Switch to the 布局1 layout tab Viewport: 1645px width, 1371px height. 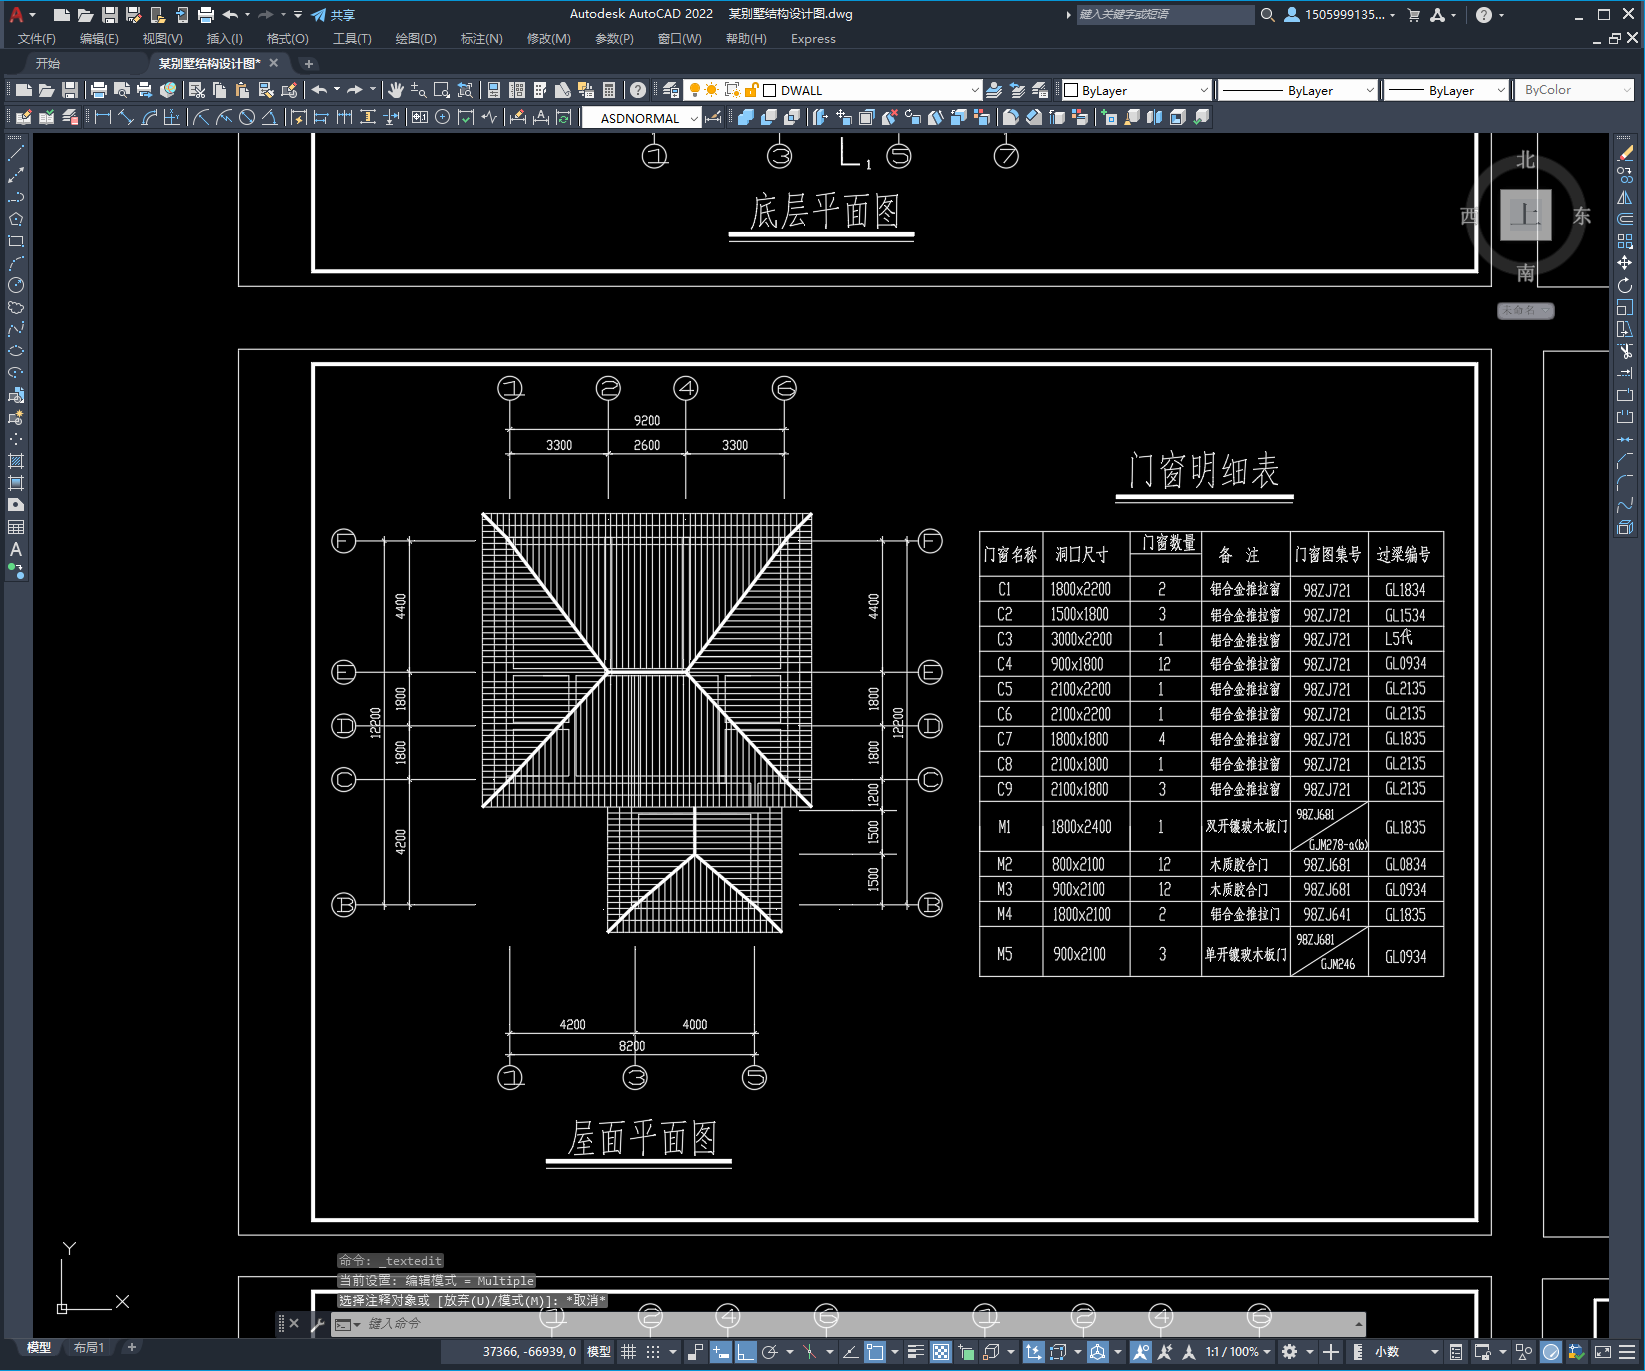click(x=88, y=1348)
